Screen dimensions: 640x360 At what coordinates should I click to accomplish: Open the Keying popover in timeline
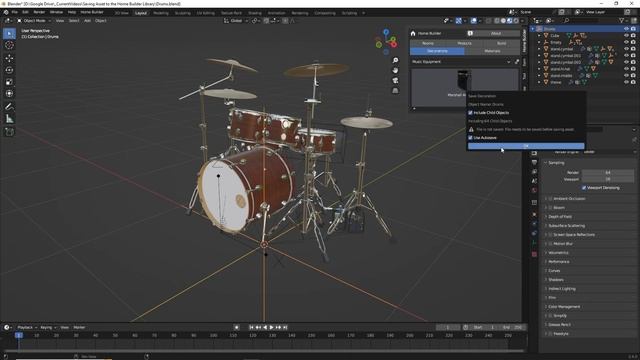48,327
